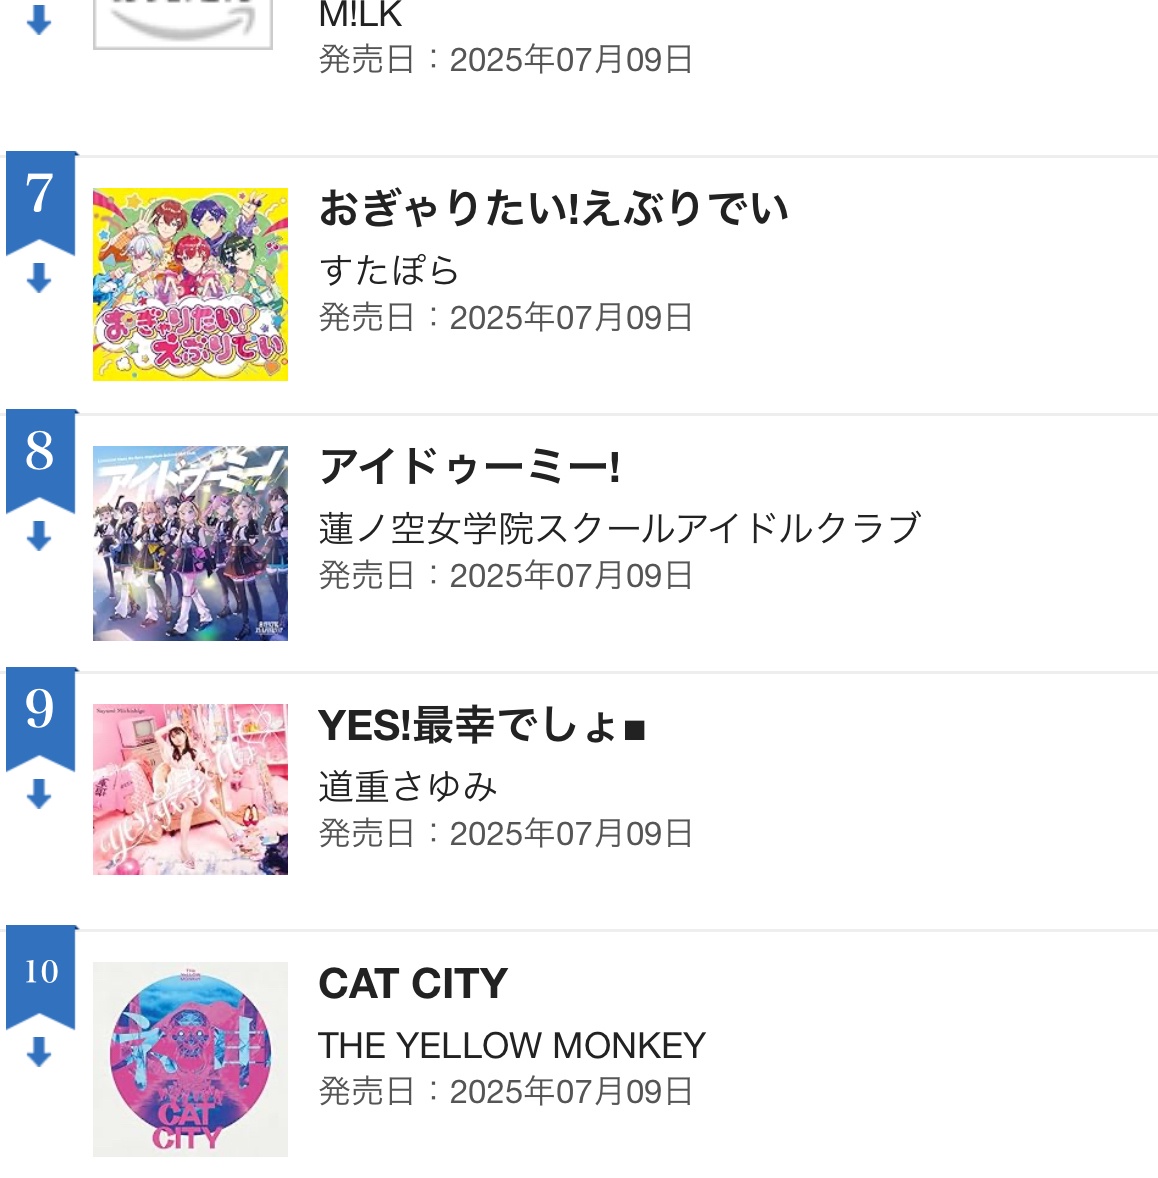Click down arrow under rank 10

point(39,1052)
